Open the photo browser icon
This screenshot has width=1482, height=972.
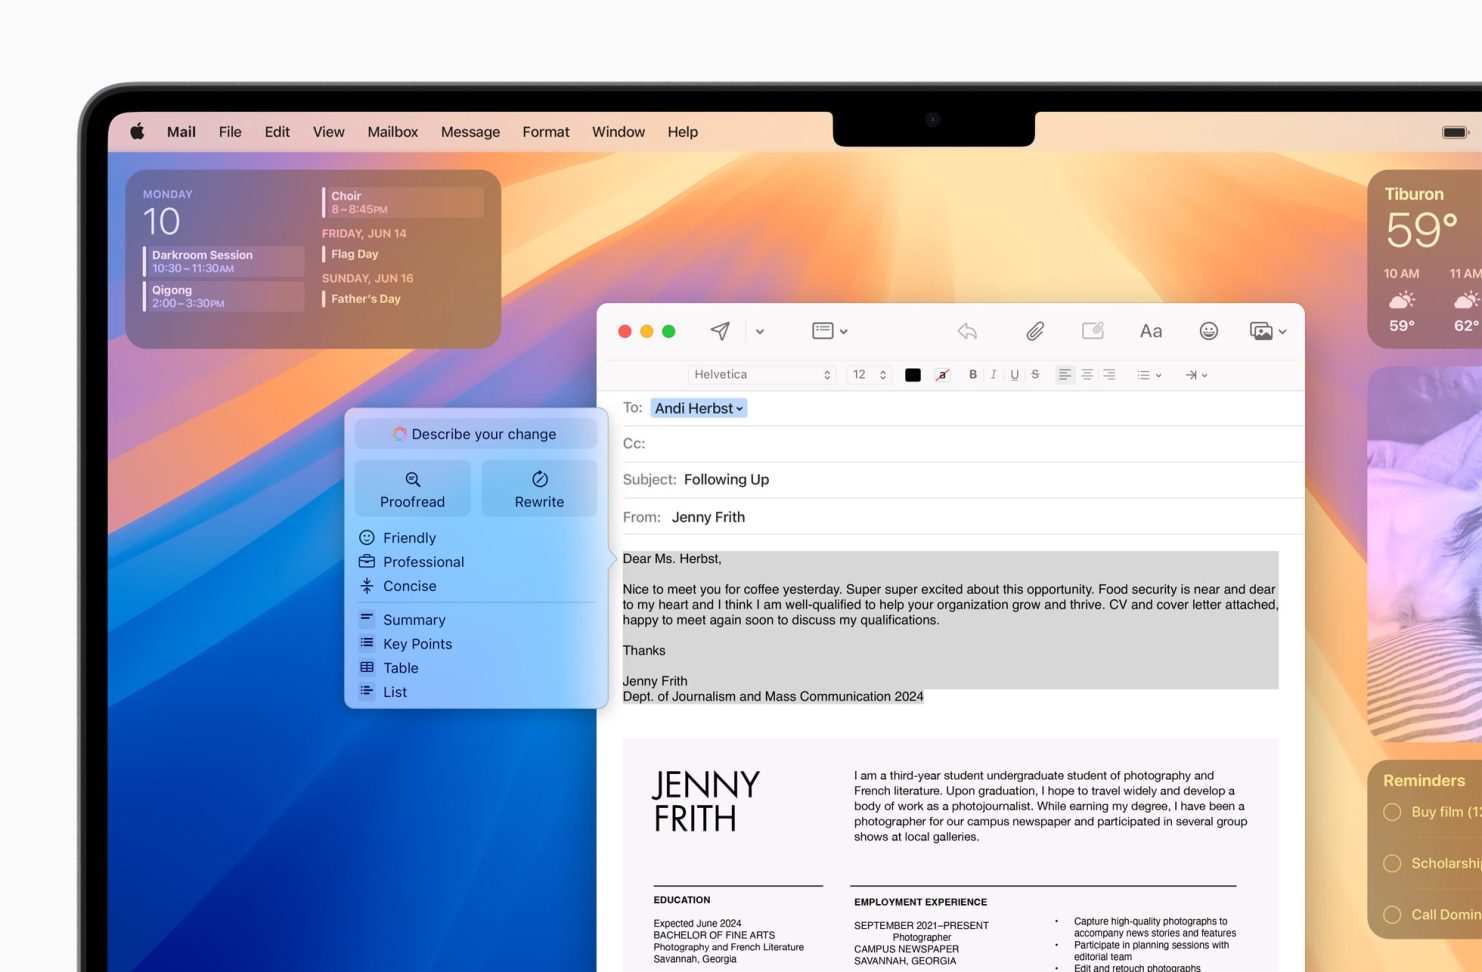(1261, 331)
